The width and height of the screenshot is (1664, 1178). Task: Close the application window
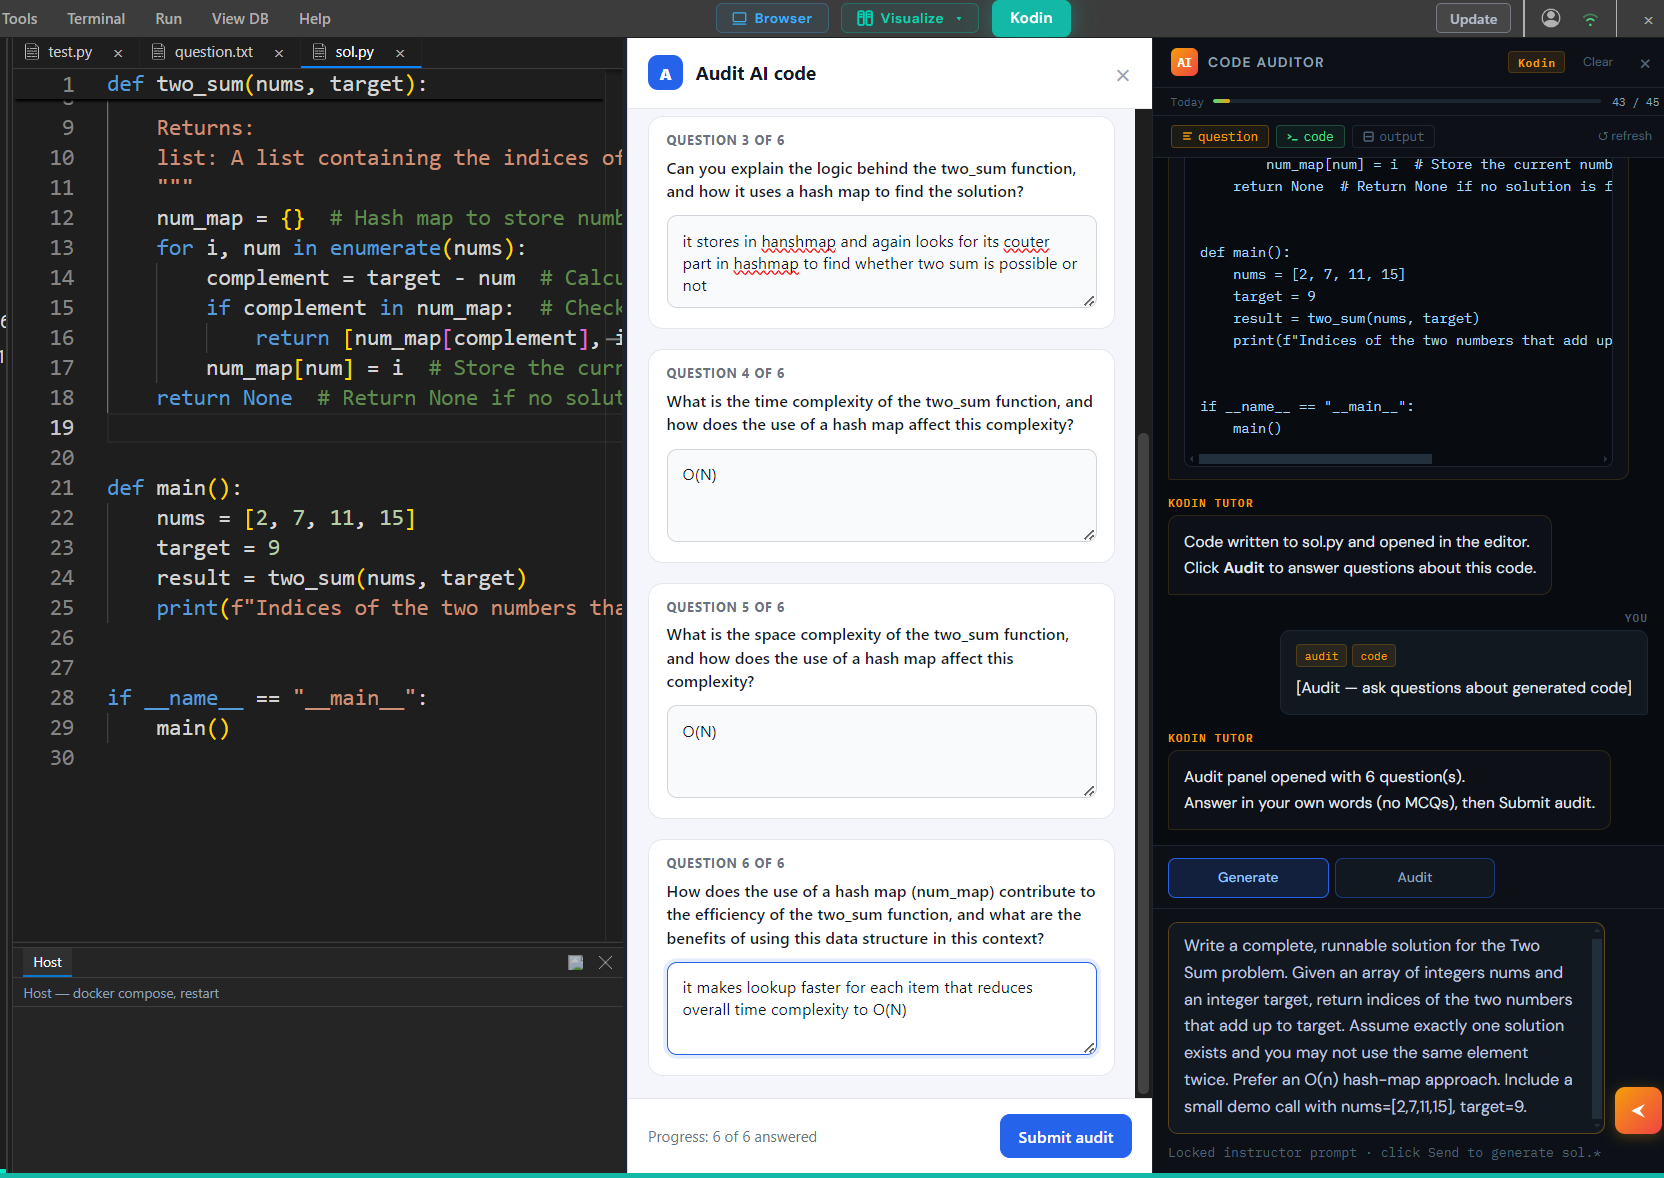coord(1648,19)
